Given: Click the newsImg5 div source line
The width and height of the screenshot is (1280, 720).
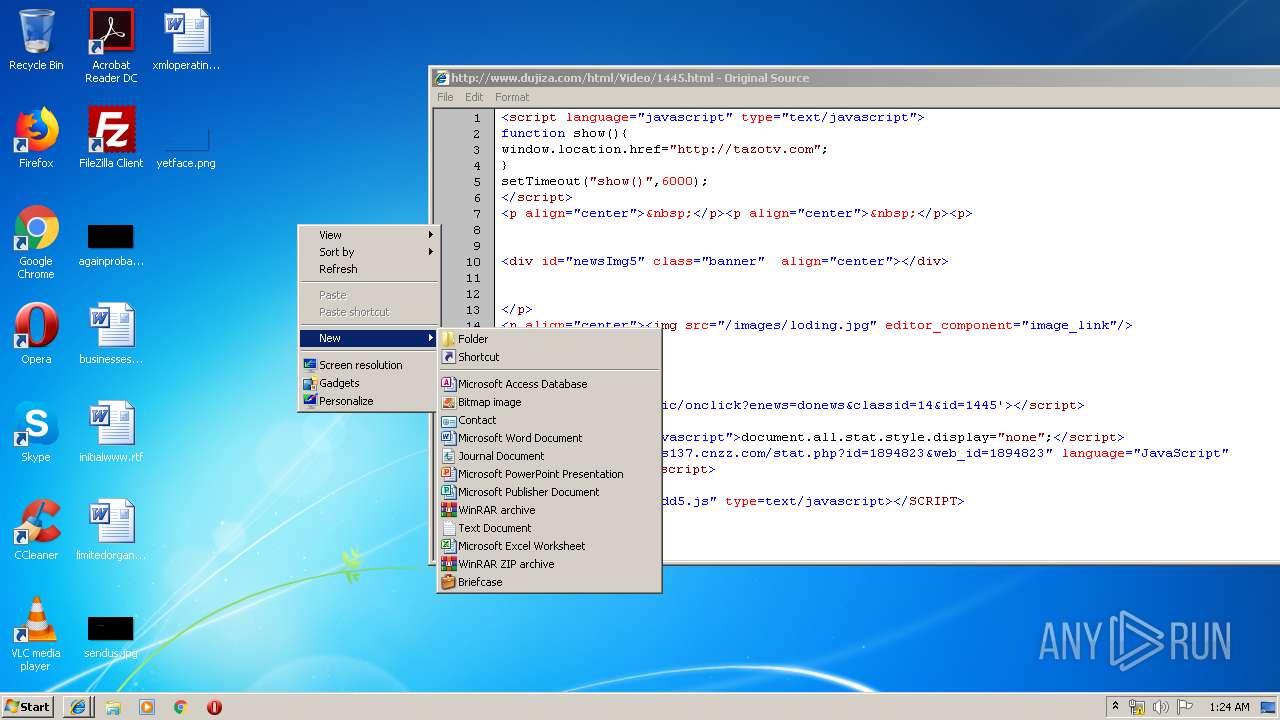Looking at the screenshot, I should pos(724,261).
